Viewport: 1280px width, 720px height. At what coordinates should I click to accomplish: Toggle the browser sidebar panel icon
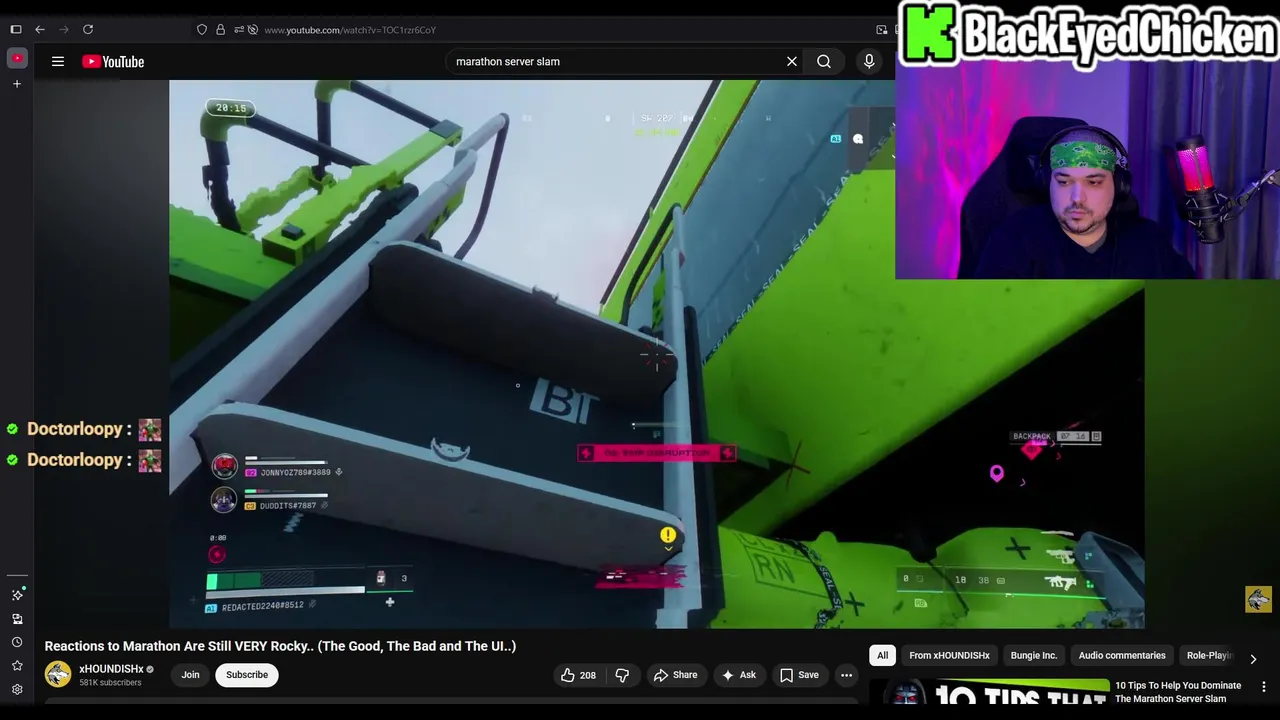click(16, 30)
